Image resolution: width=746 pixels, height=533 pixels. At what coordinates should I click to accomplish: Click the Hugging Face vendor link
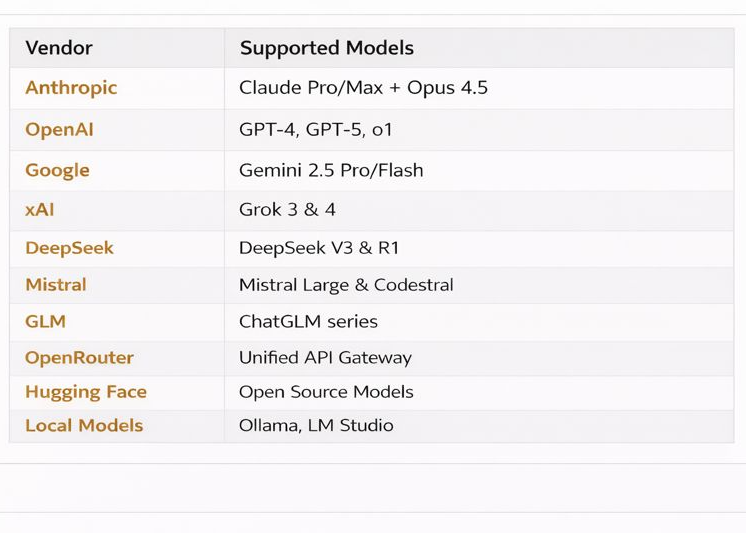point(86,392)
